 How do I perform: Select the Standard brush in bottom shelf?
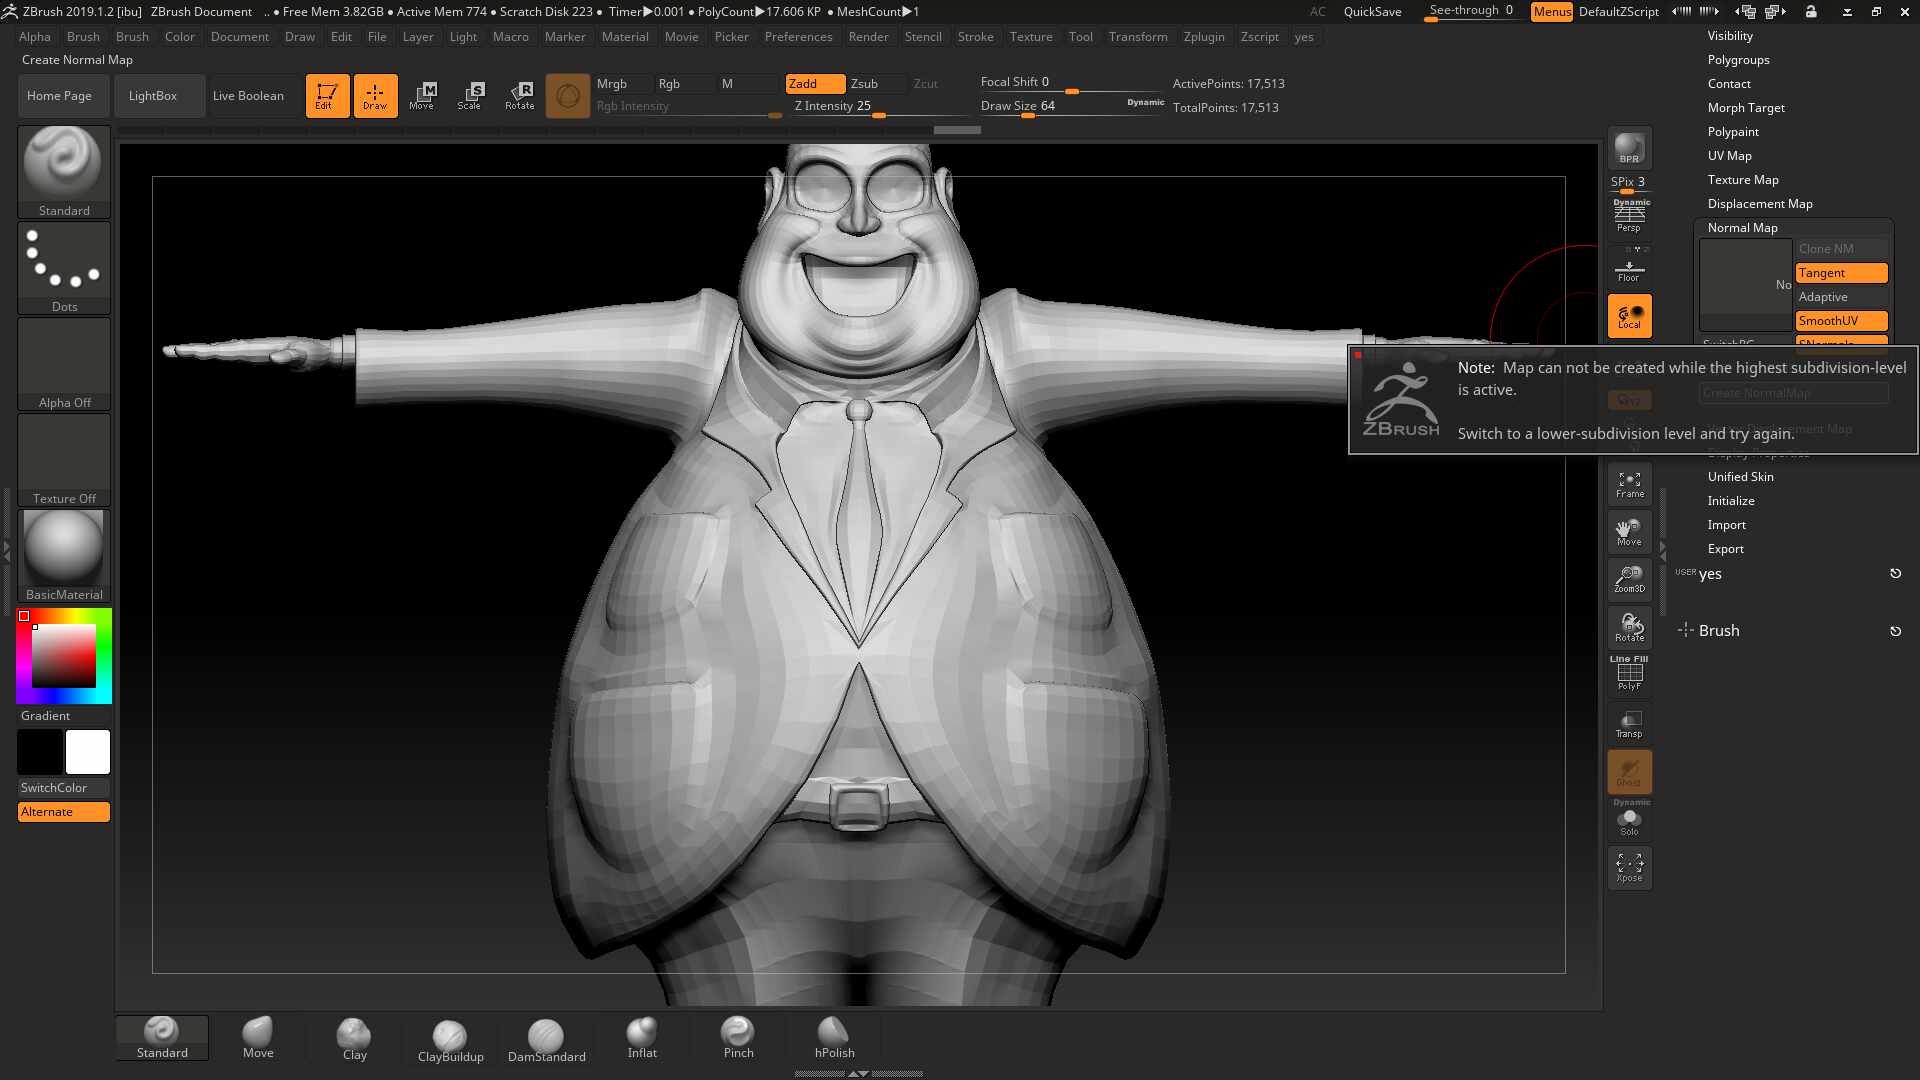(162, 1038)
